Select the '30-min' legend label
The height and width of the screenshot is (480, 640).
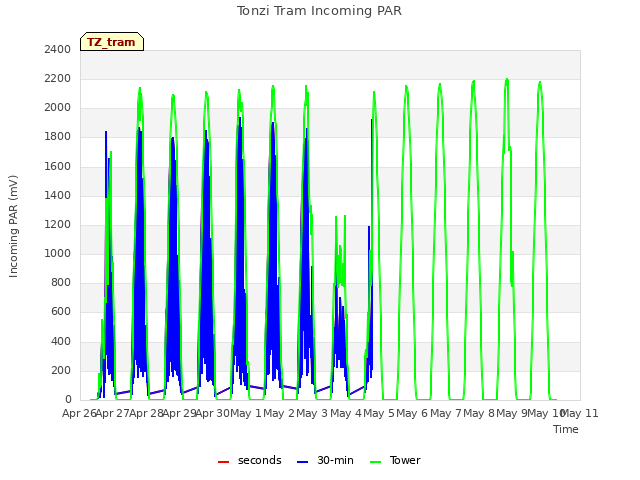coord(335,460)
